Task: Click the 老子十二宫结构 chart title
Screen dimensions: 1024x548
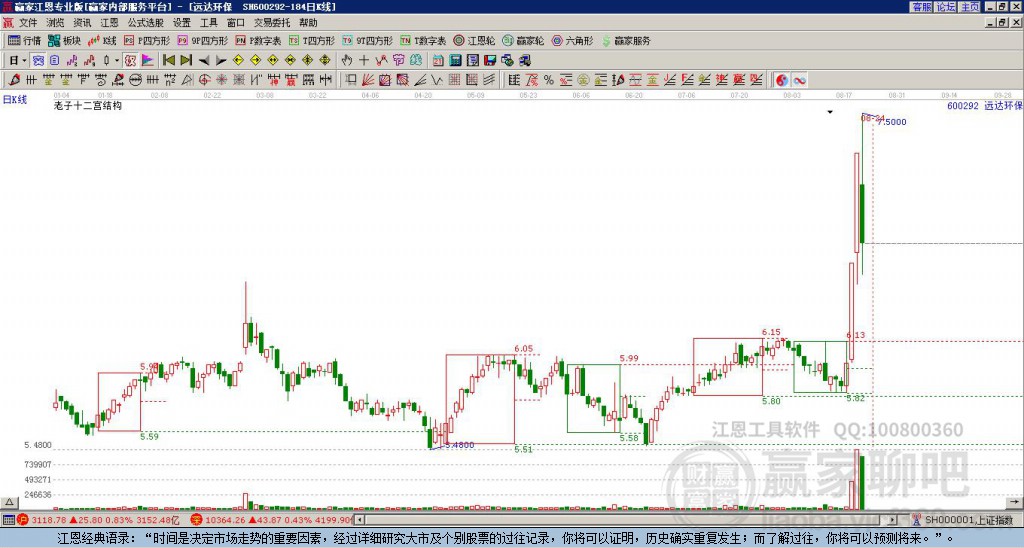Action: (x=88, y=105)
